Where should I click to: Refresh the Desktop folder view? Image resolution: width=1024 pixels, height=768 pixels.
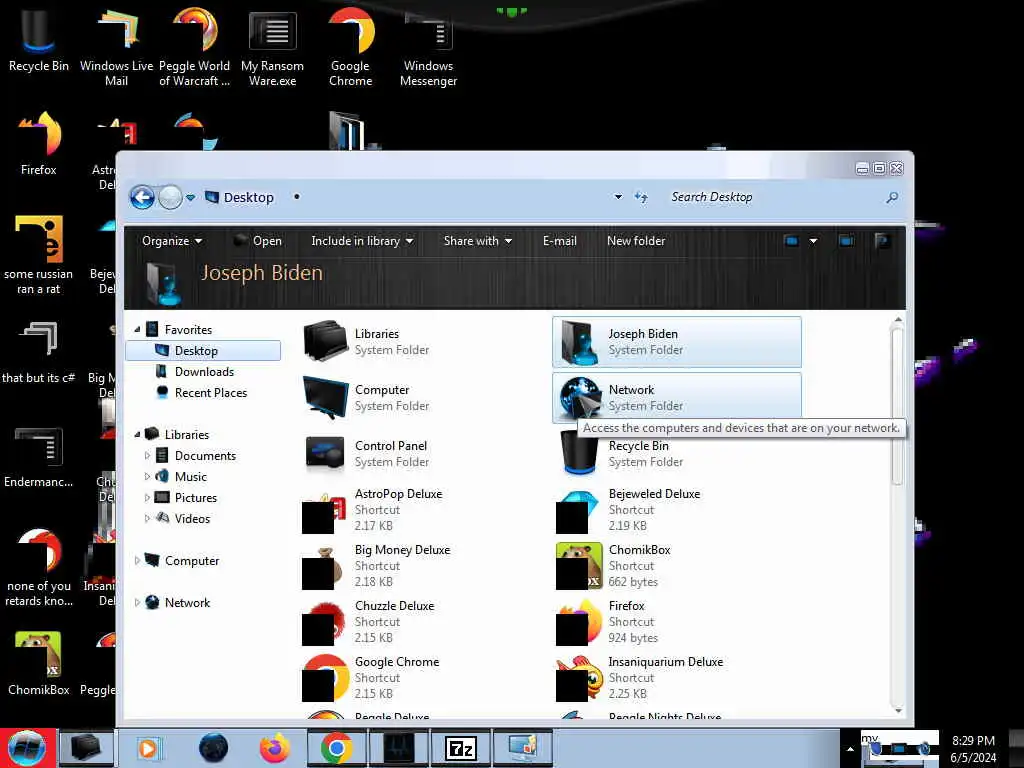click(641, 197)
